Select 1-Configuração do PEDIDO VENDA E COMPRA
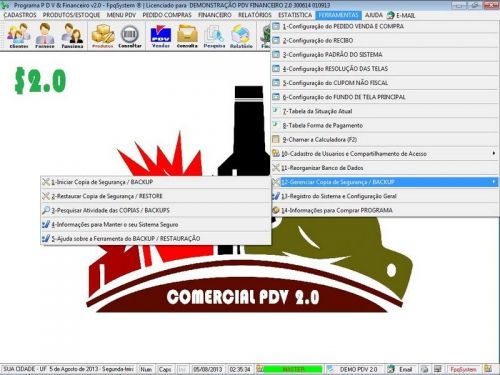The height and width of the screenshot is (375, 500). click(x=385, y=26)
